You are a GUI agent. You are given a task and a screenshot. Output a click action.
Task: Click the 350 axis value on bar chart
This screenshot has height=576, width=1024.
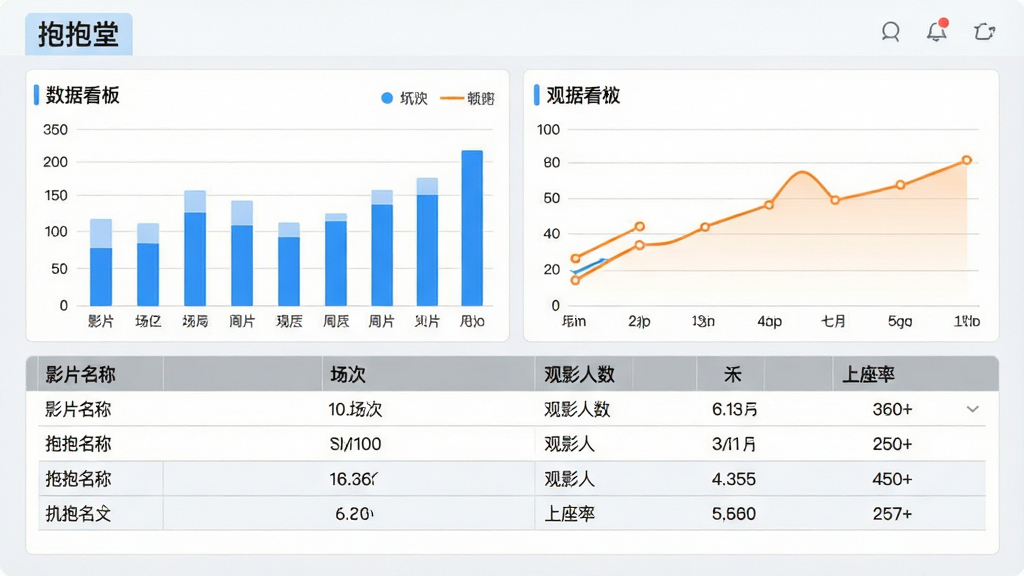[x=56, y=130]
